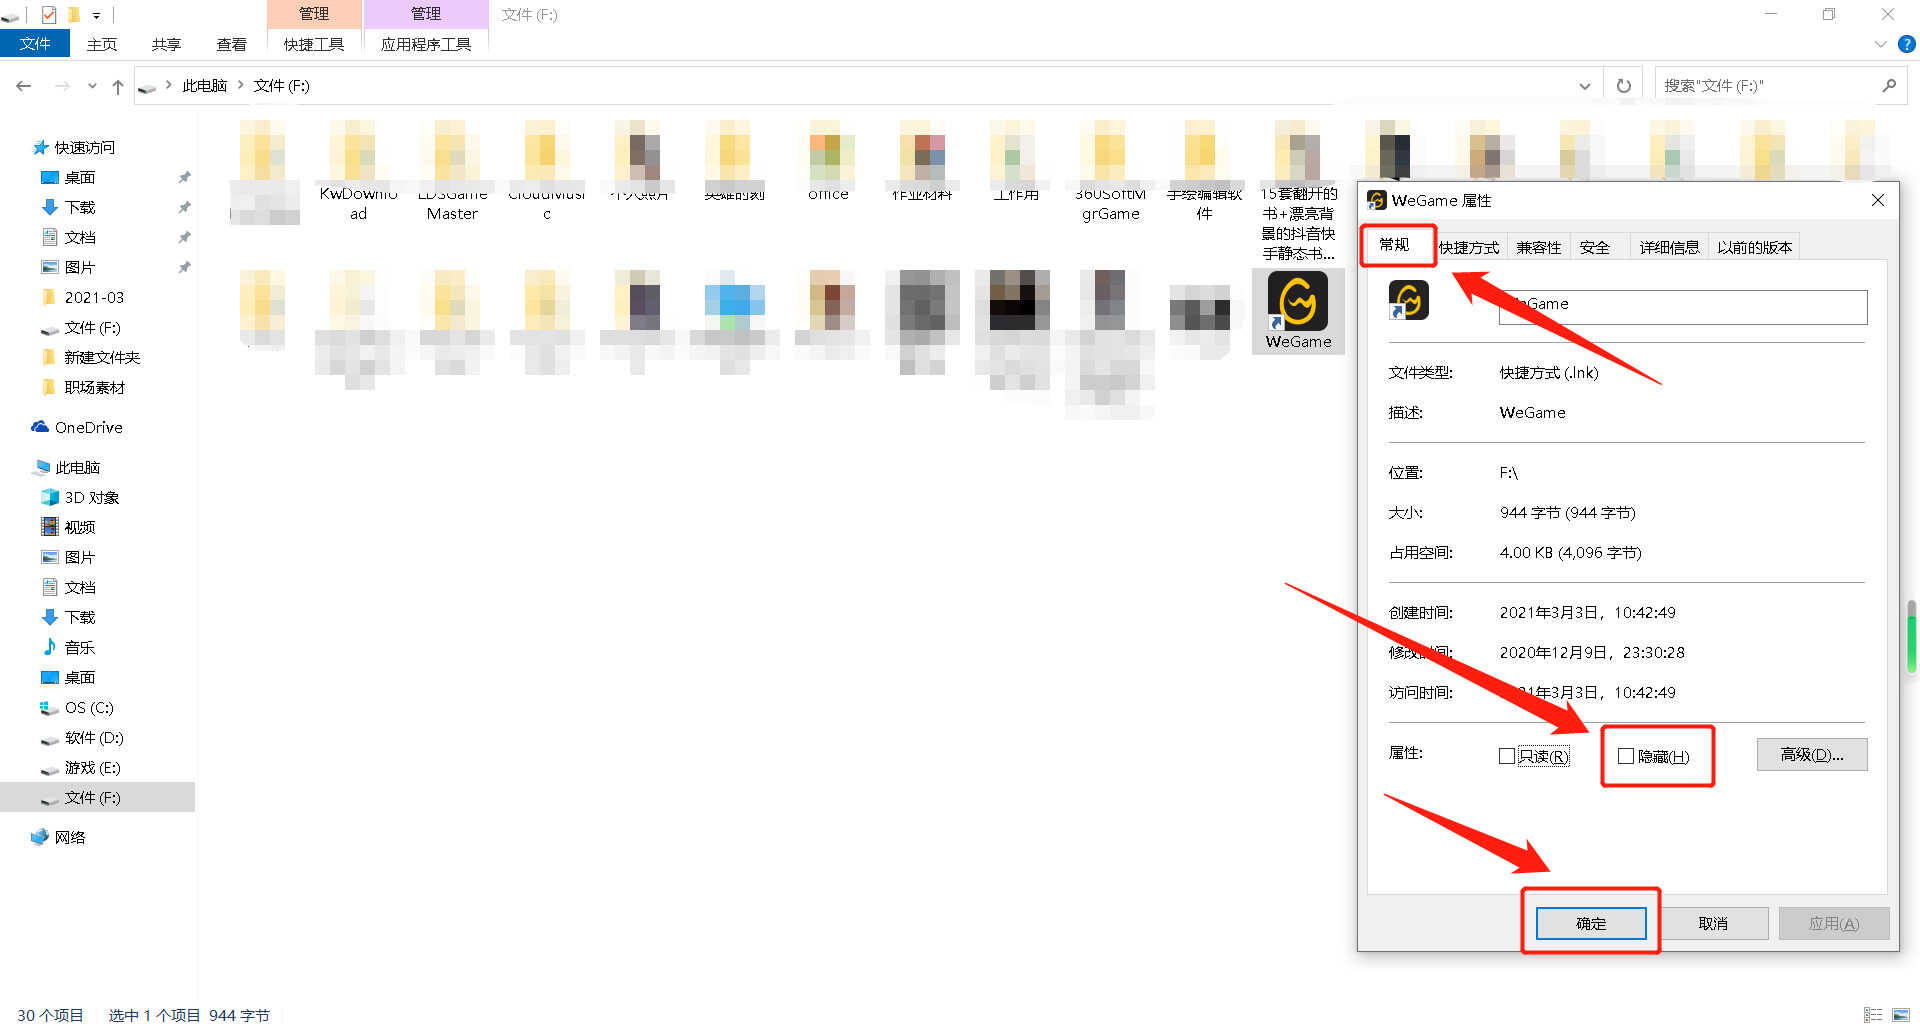Open the CloudMusic folder
This screenshot has width=1920, height=1029.
click(546, 171)
